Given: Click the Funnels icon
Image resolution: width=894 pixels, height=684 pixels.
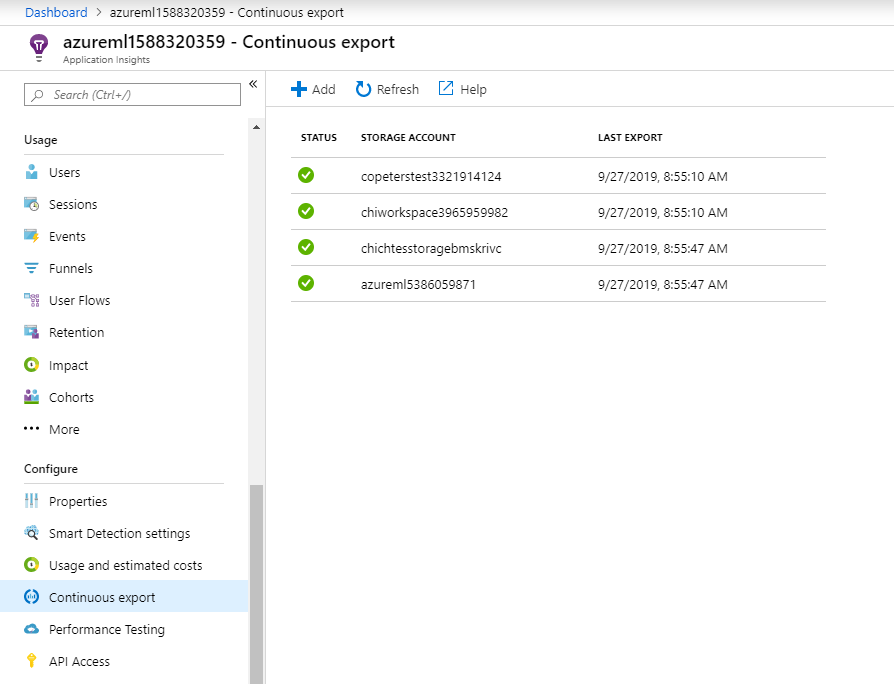Looking at the screenshot, I should (x=31, y=268).
